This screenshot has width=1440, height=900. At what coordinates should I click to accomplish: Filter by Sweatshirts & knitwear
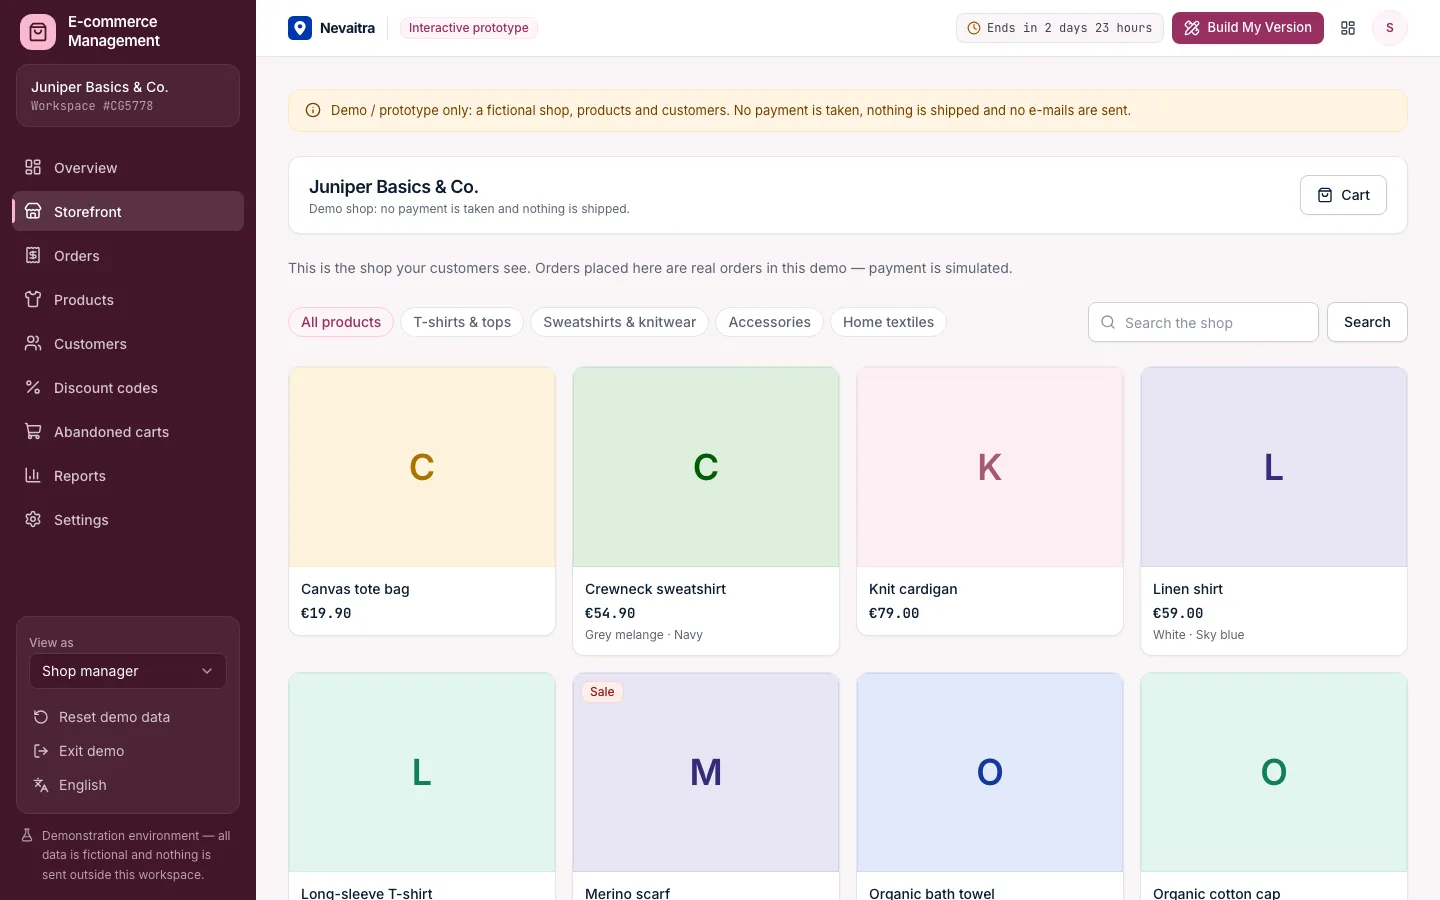[620, 322]
